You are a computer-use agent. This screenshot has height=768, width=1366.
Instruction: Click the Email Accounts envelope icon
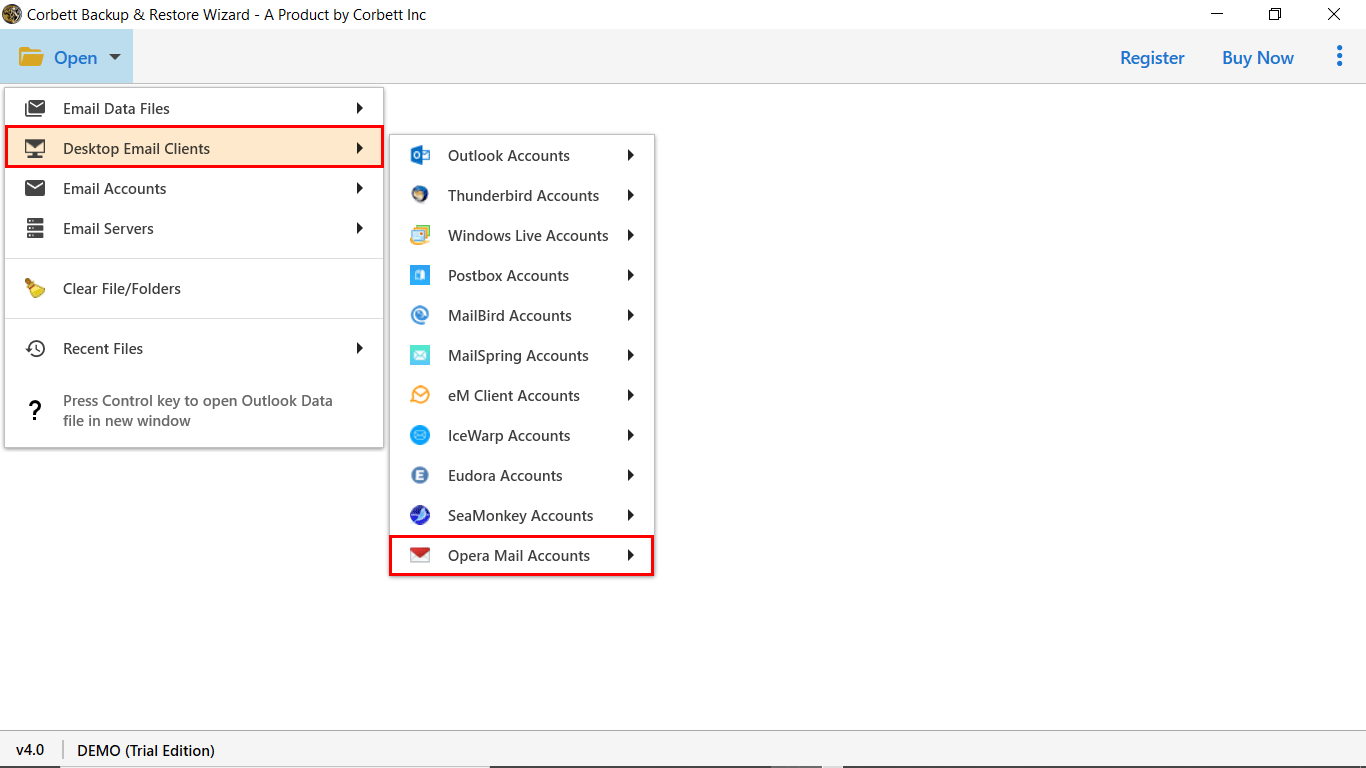point(35,188)
